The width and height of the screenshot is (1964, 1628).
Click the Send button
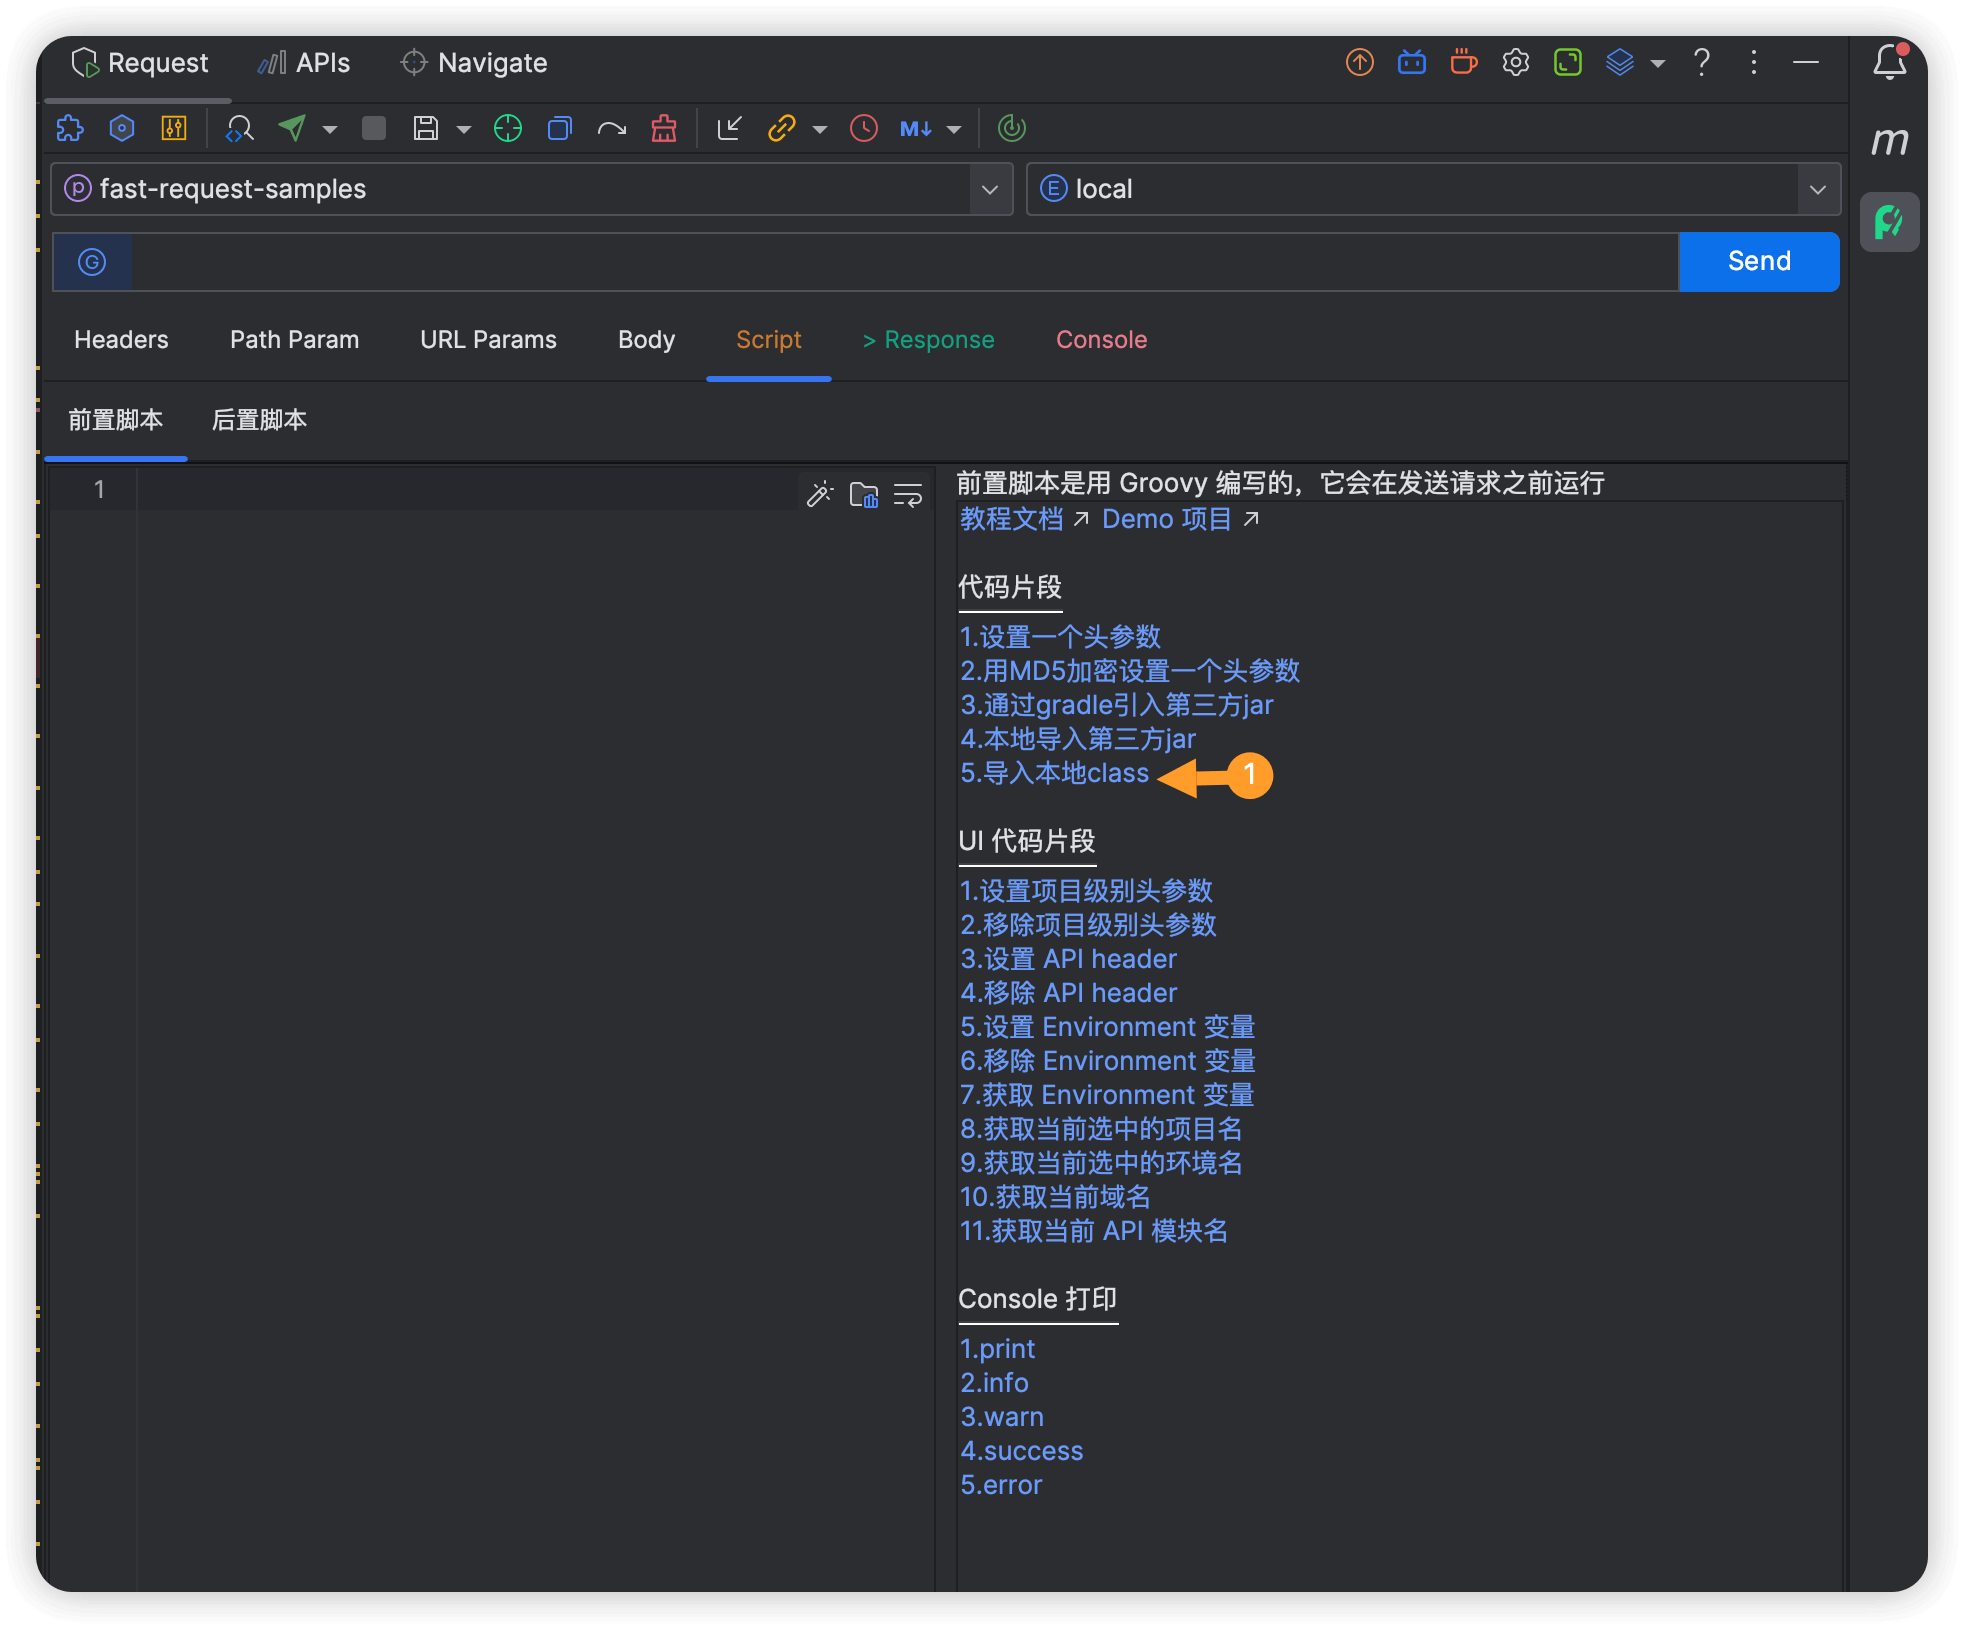tap(1759, 262)
